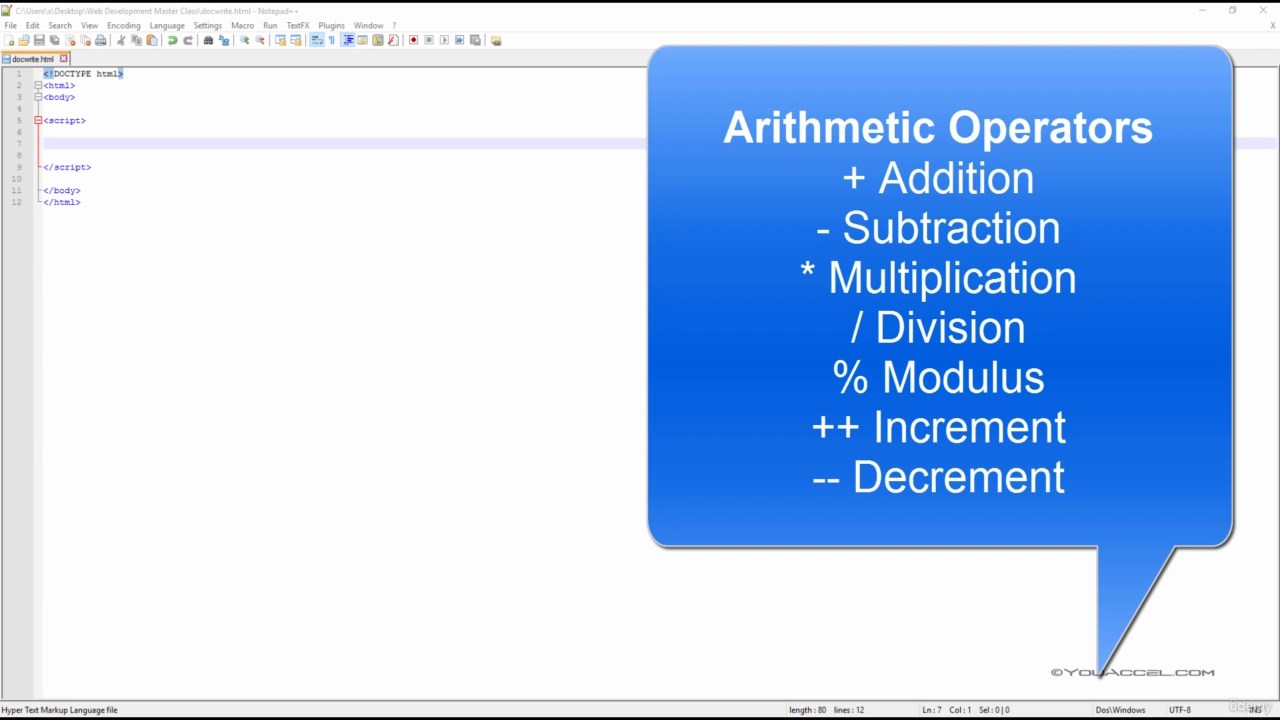Toggle the Indent Guide toolbar button
The image size is (1280, 720).
tap(349, 40)
